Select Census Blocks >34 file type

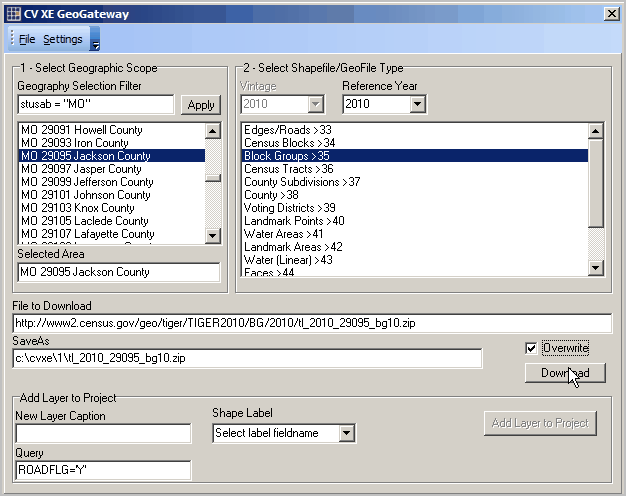click(x=415, y=143)
